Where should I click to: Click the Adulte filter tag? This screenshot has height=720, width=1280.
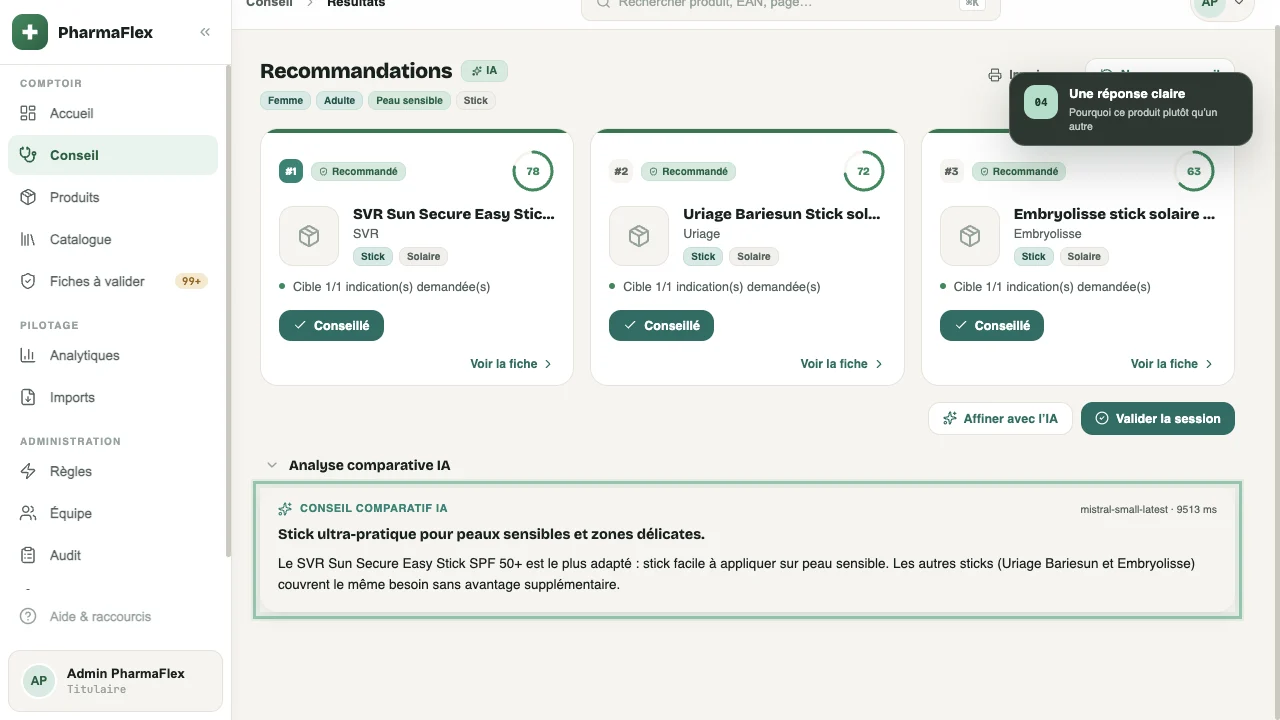click(339, 100)
